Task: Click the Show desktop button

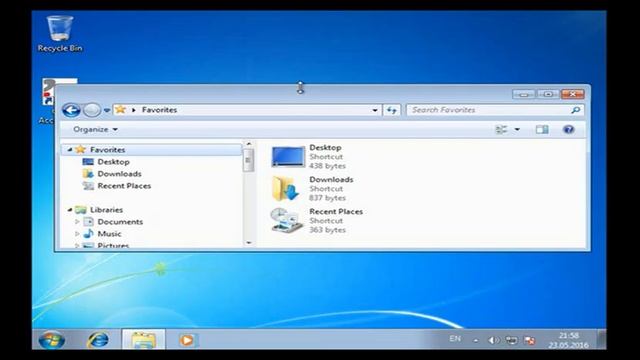Action: [602, 340]
